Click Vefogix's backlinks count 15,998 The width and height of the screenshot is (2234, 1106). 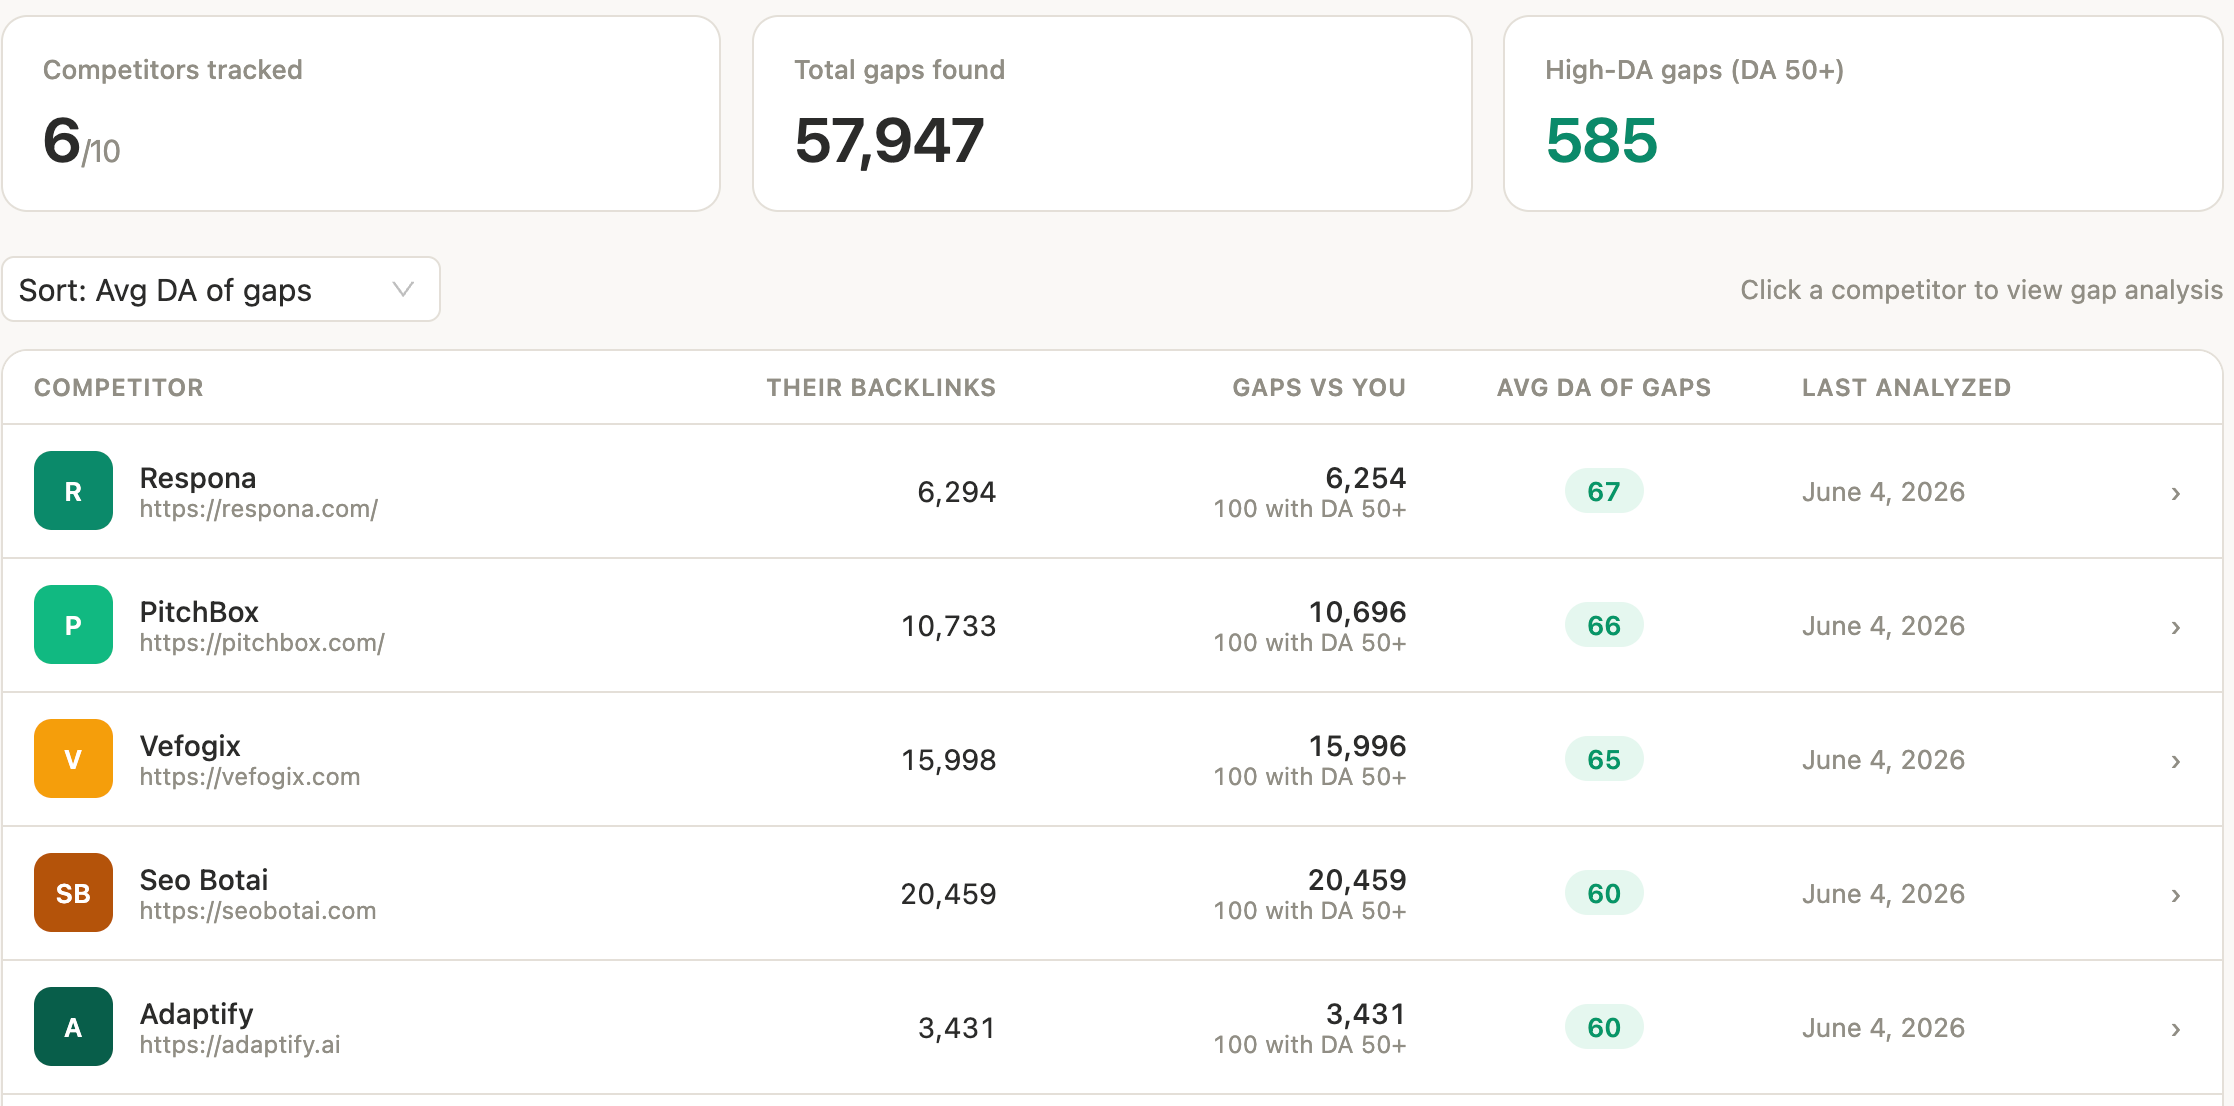coord(949,760)
